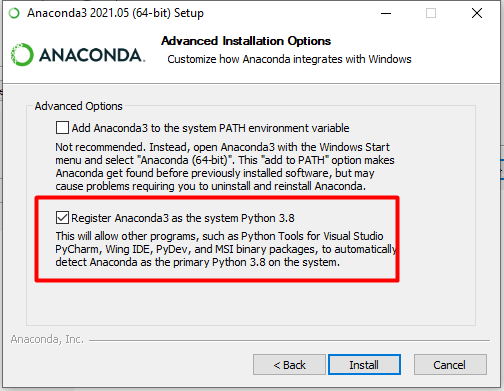Viewport: 504px width, 391px height.
Task: Click the 'Add Anaconda3 to the system PATH' label
Action: pos(210,128)
